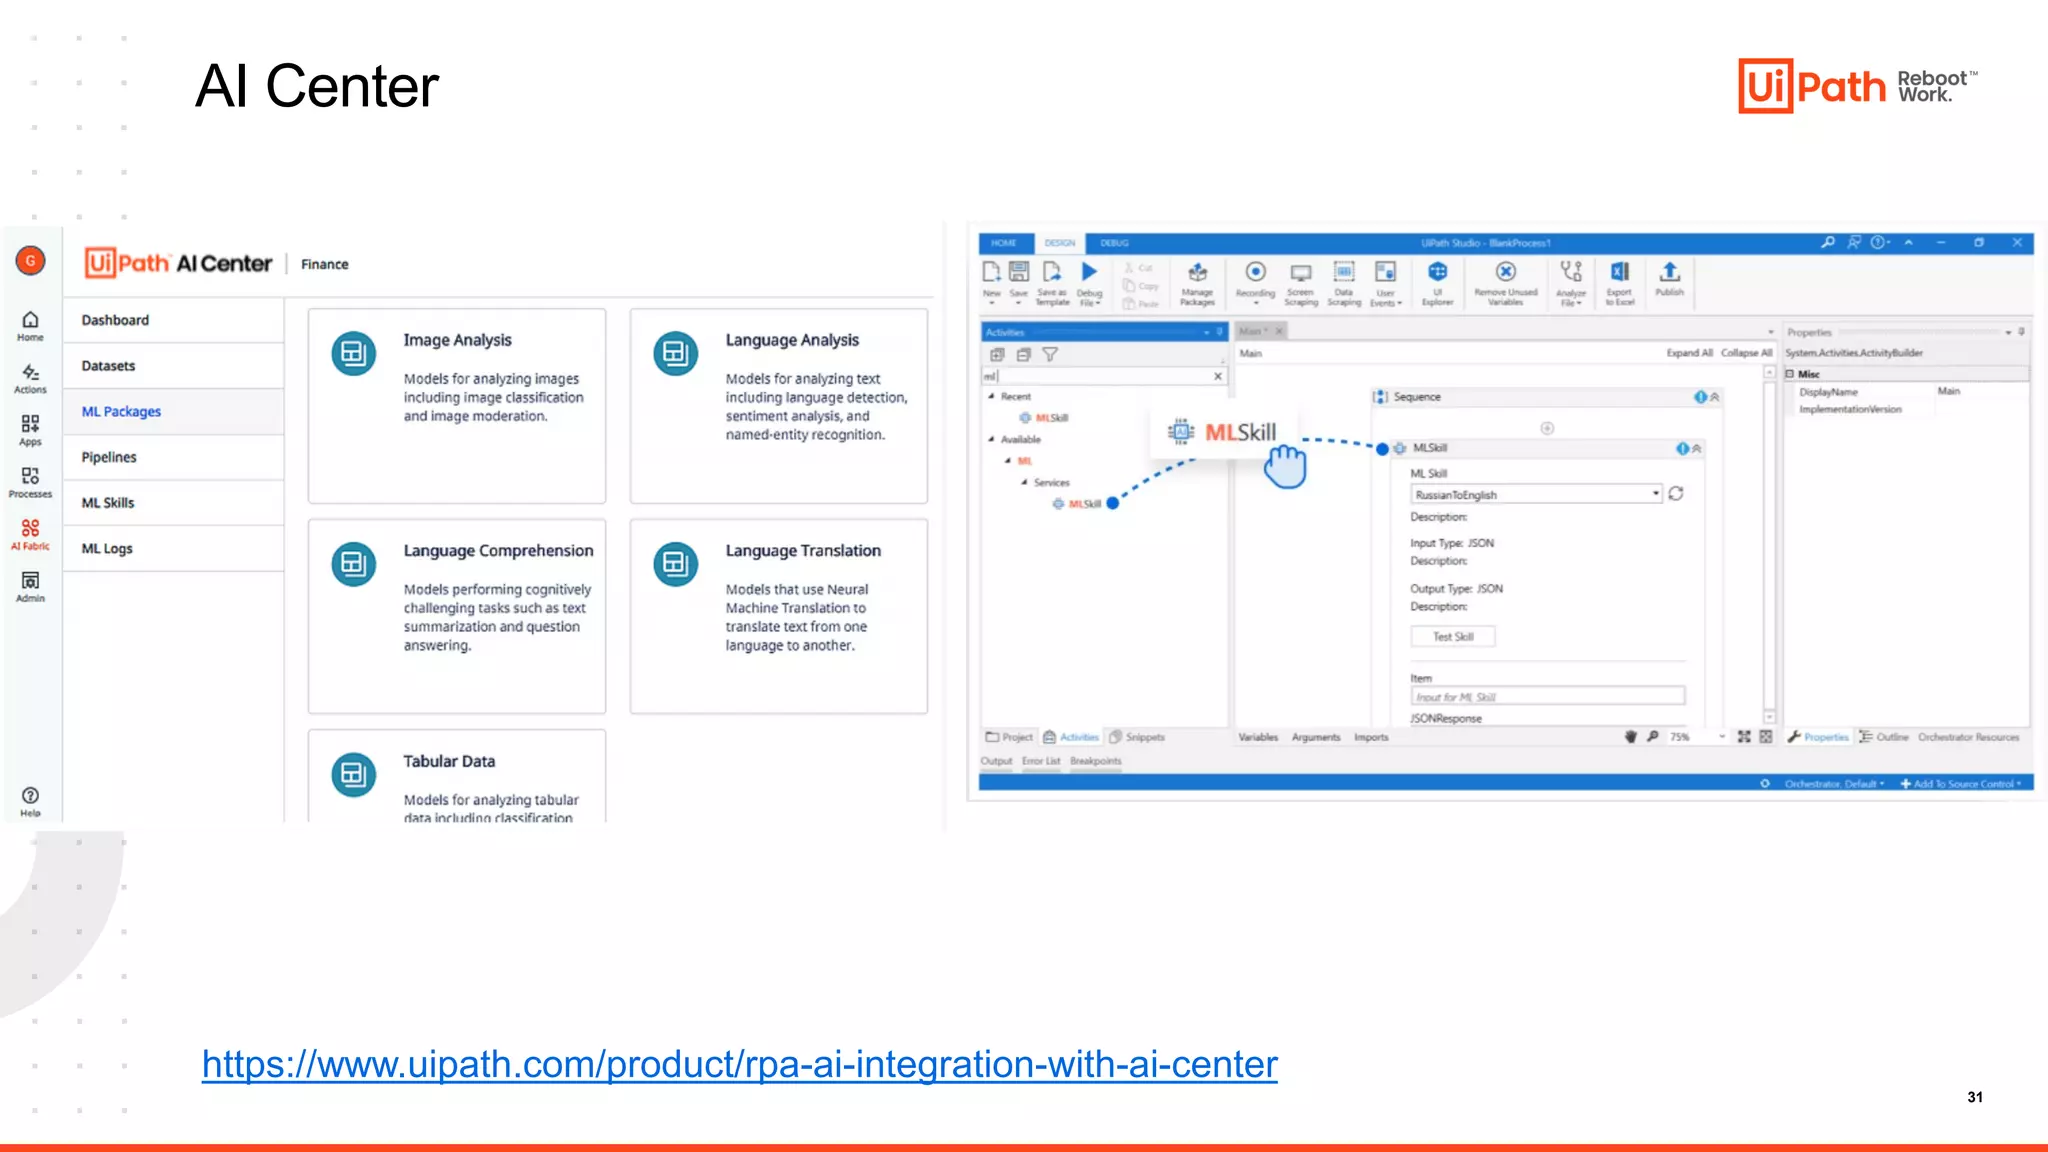Switch to the DEBUG ribbon tab
Viewport: 2048px width, 1152px height.
(1114, 243)
